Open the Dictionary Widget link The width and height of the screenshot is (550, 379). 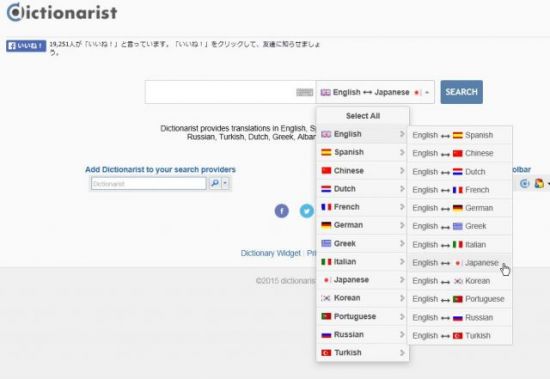point(270,253)
